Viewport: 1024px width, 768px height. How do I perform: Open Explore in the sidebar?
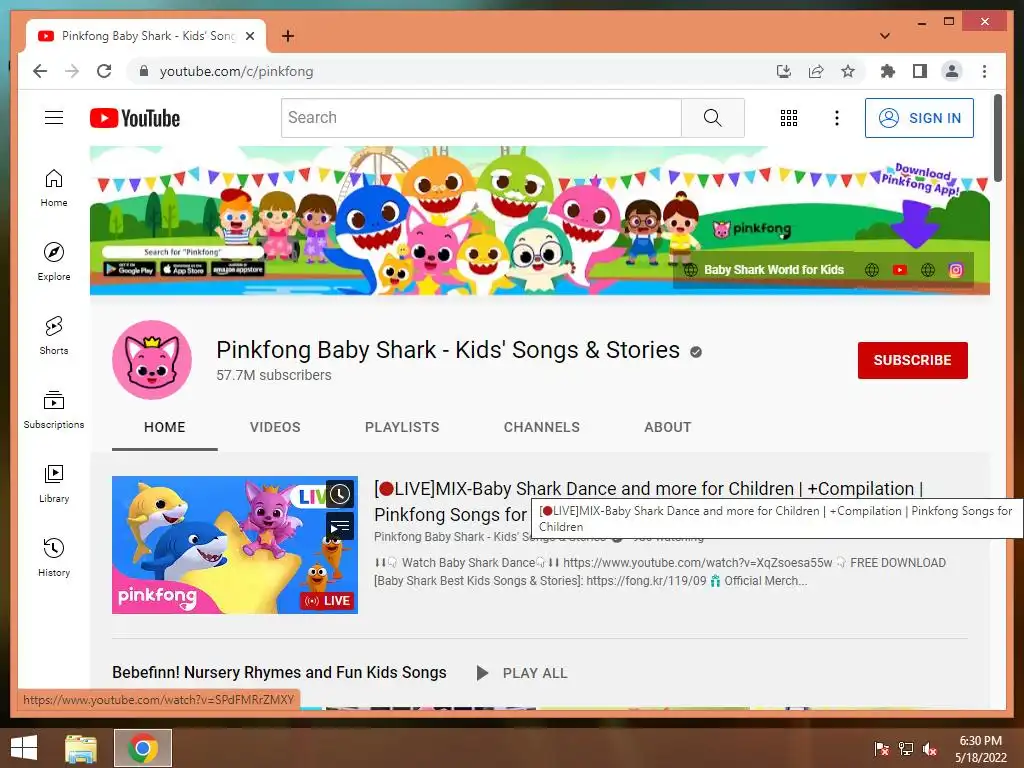[x=54, y=262]
